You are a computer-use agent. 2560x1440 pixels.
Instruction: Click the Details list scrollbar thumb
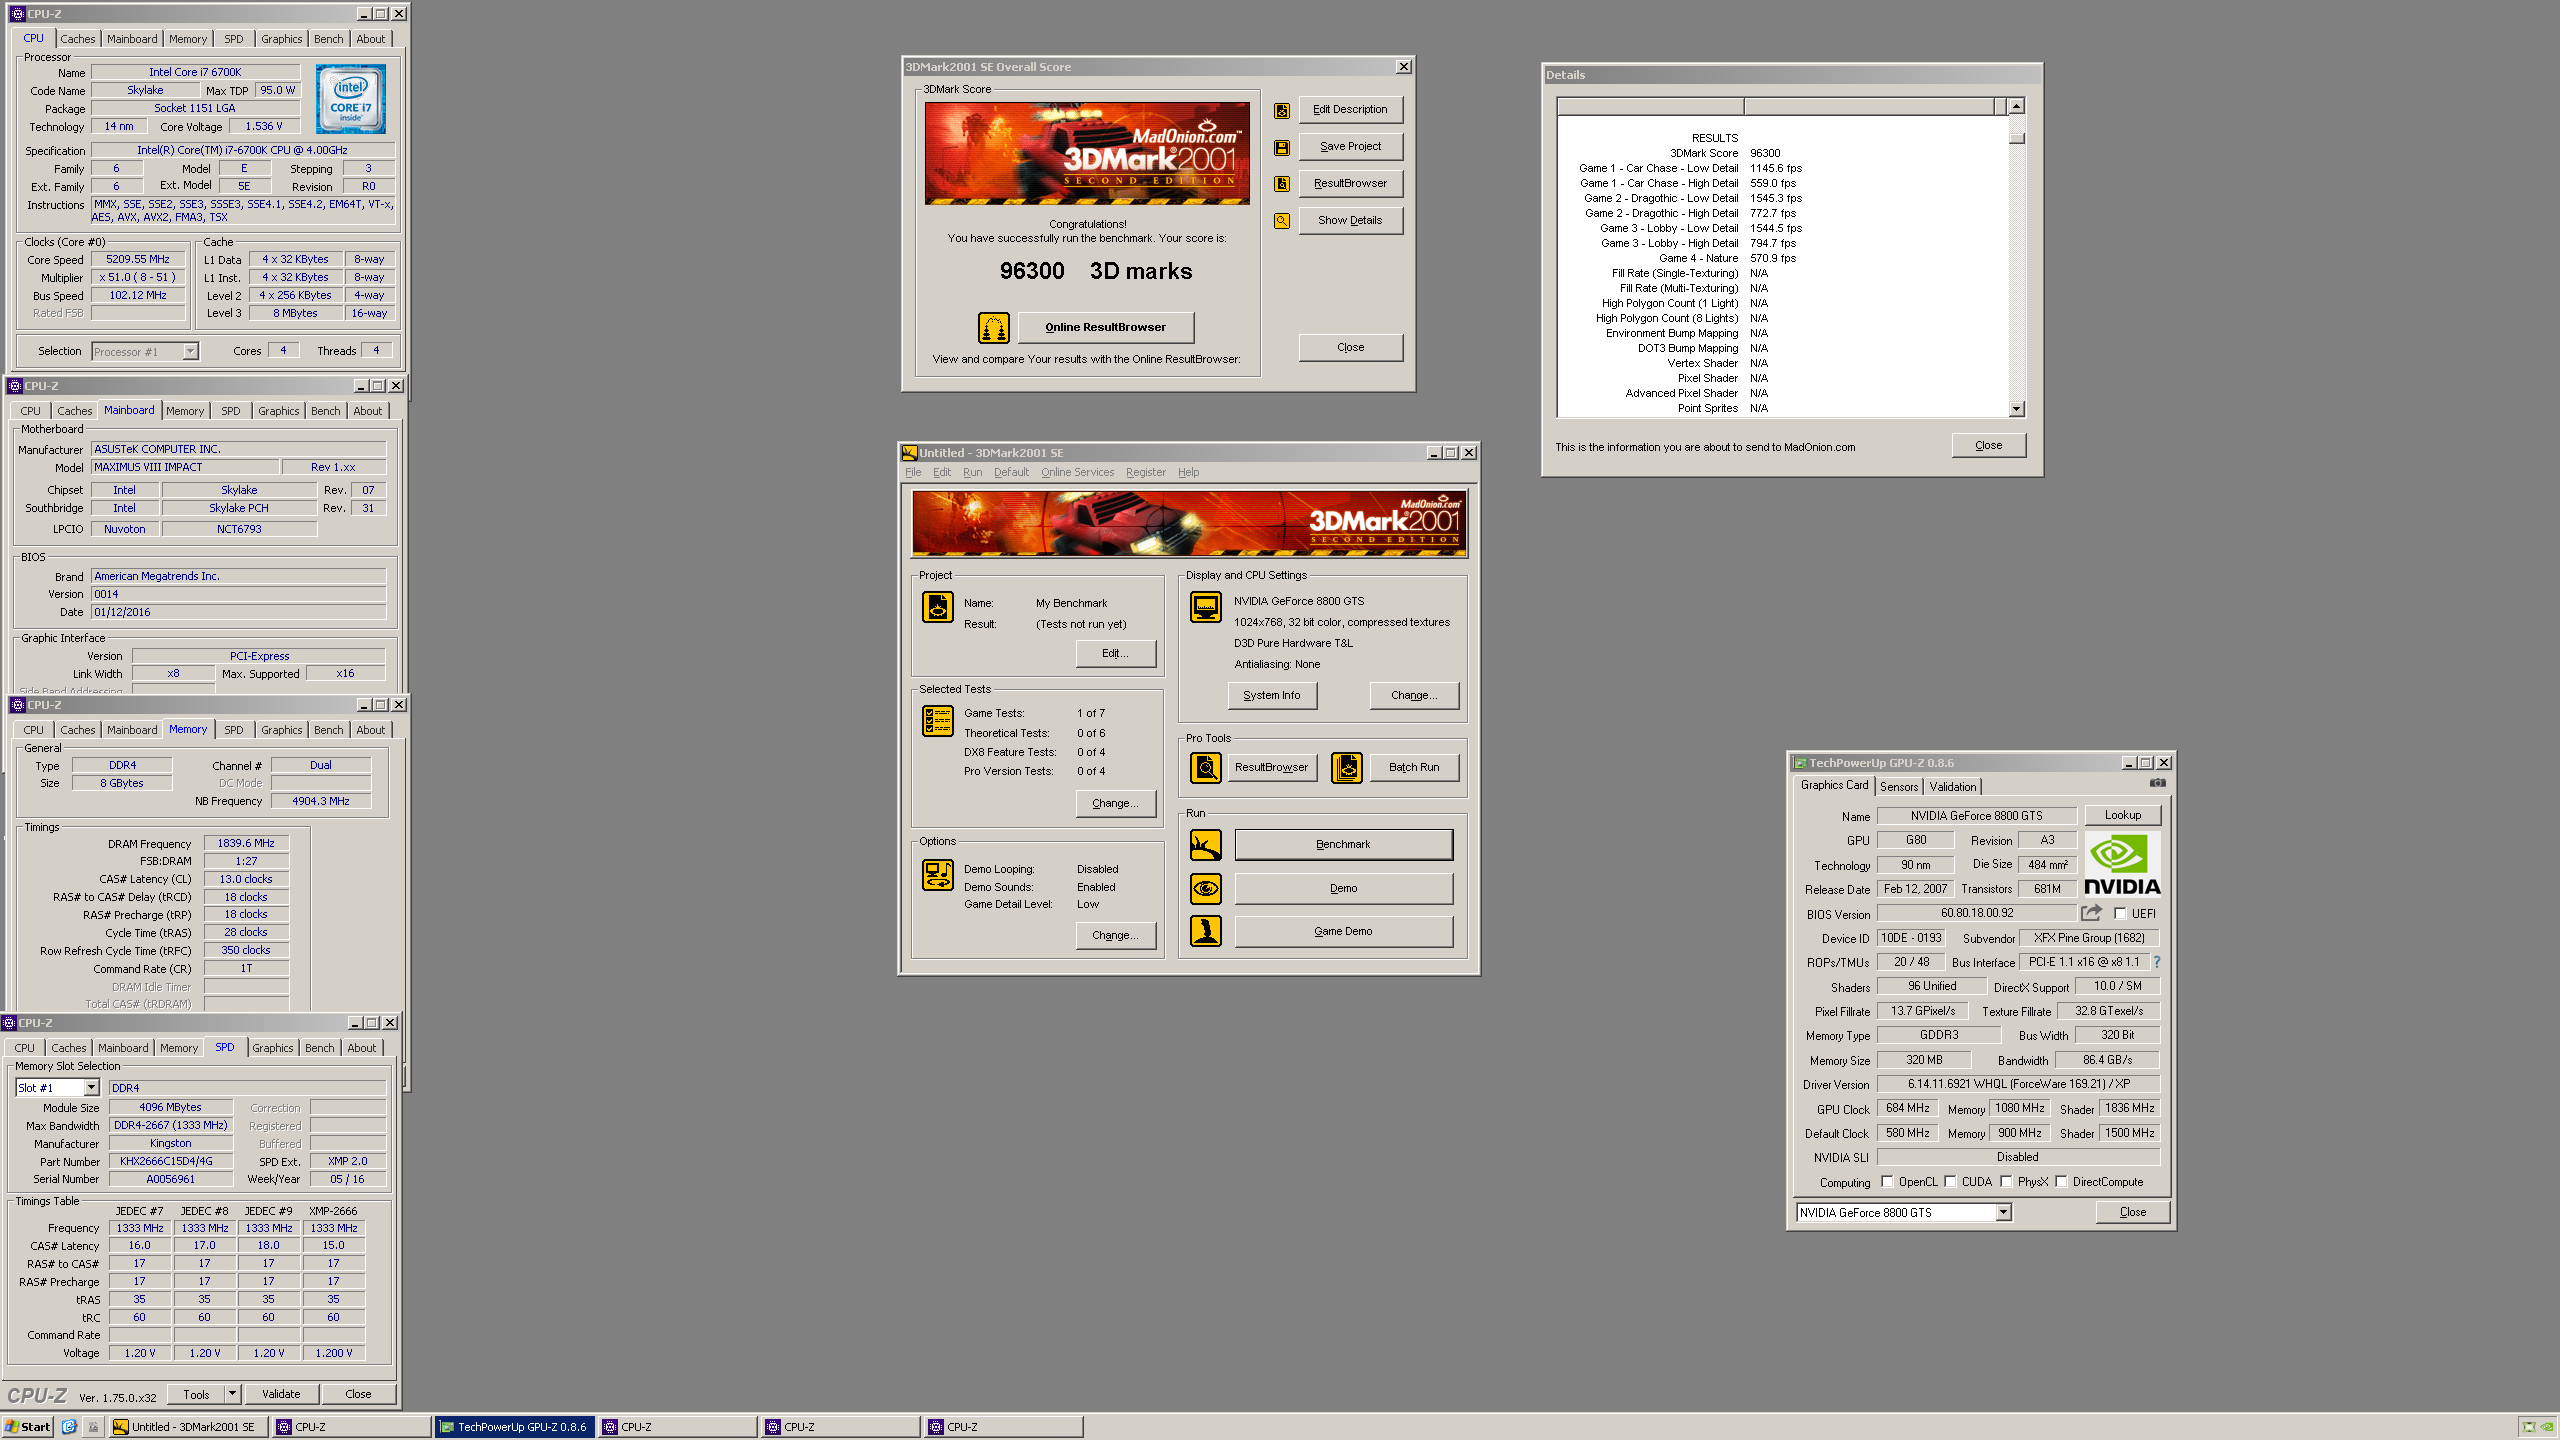(x=2016, y=138)
